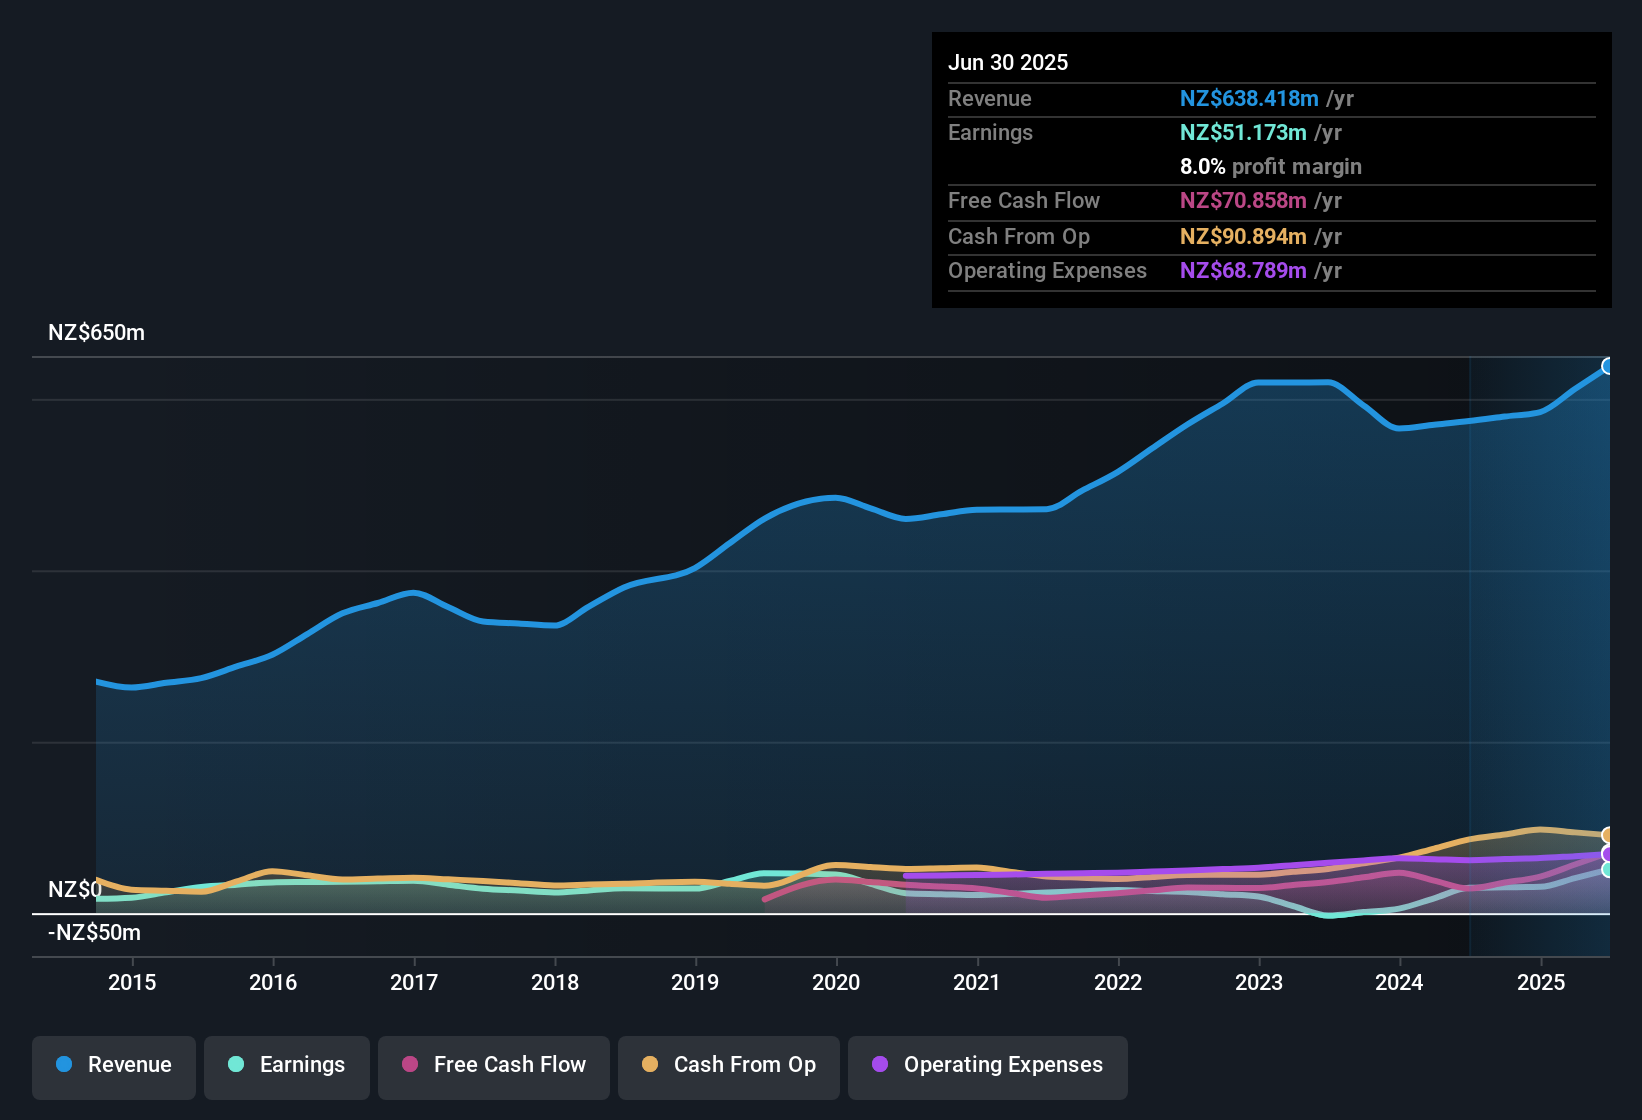
Task: Click the 8.0% profit margin text
Action: coord(1271,166)
